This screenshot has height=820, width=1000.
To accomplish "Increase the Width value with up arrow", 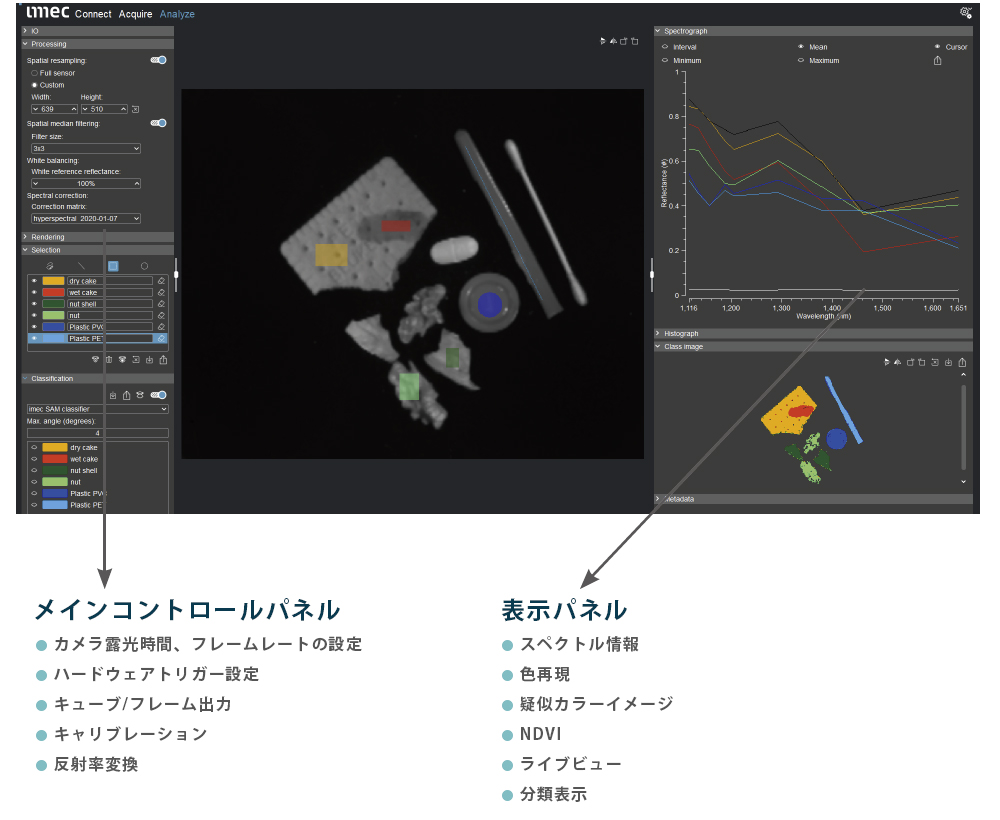I will click(x=74, y=109).
